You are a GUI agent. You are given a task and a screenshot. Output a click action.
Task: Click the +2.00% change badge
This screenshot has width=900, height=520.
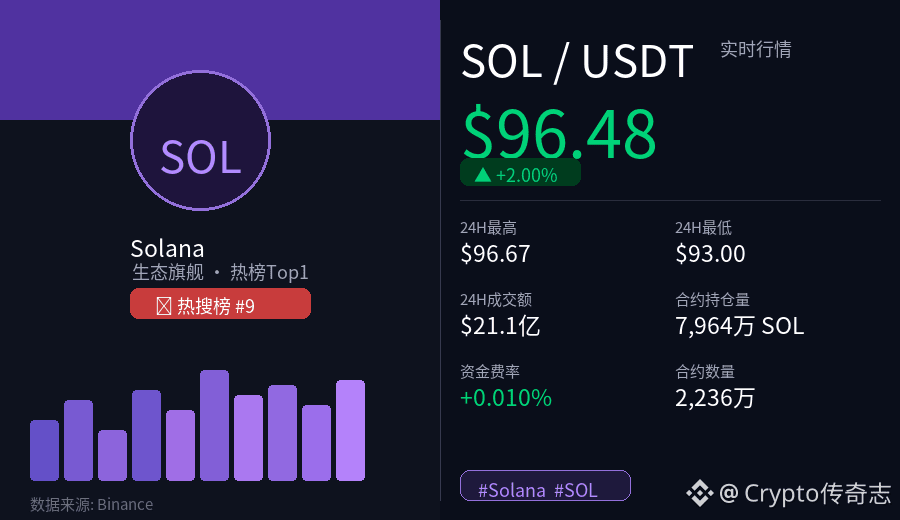521,173
